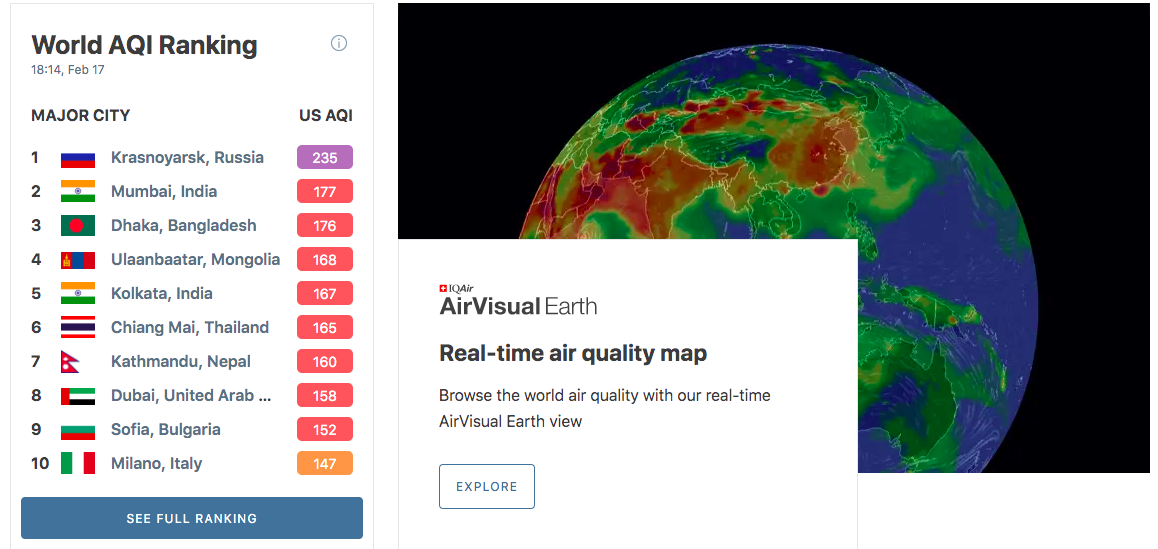Click the 160 AQI badge for Kathmandu
This screenshot has width=1158, height=549.
tap(325, 361)
